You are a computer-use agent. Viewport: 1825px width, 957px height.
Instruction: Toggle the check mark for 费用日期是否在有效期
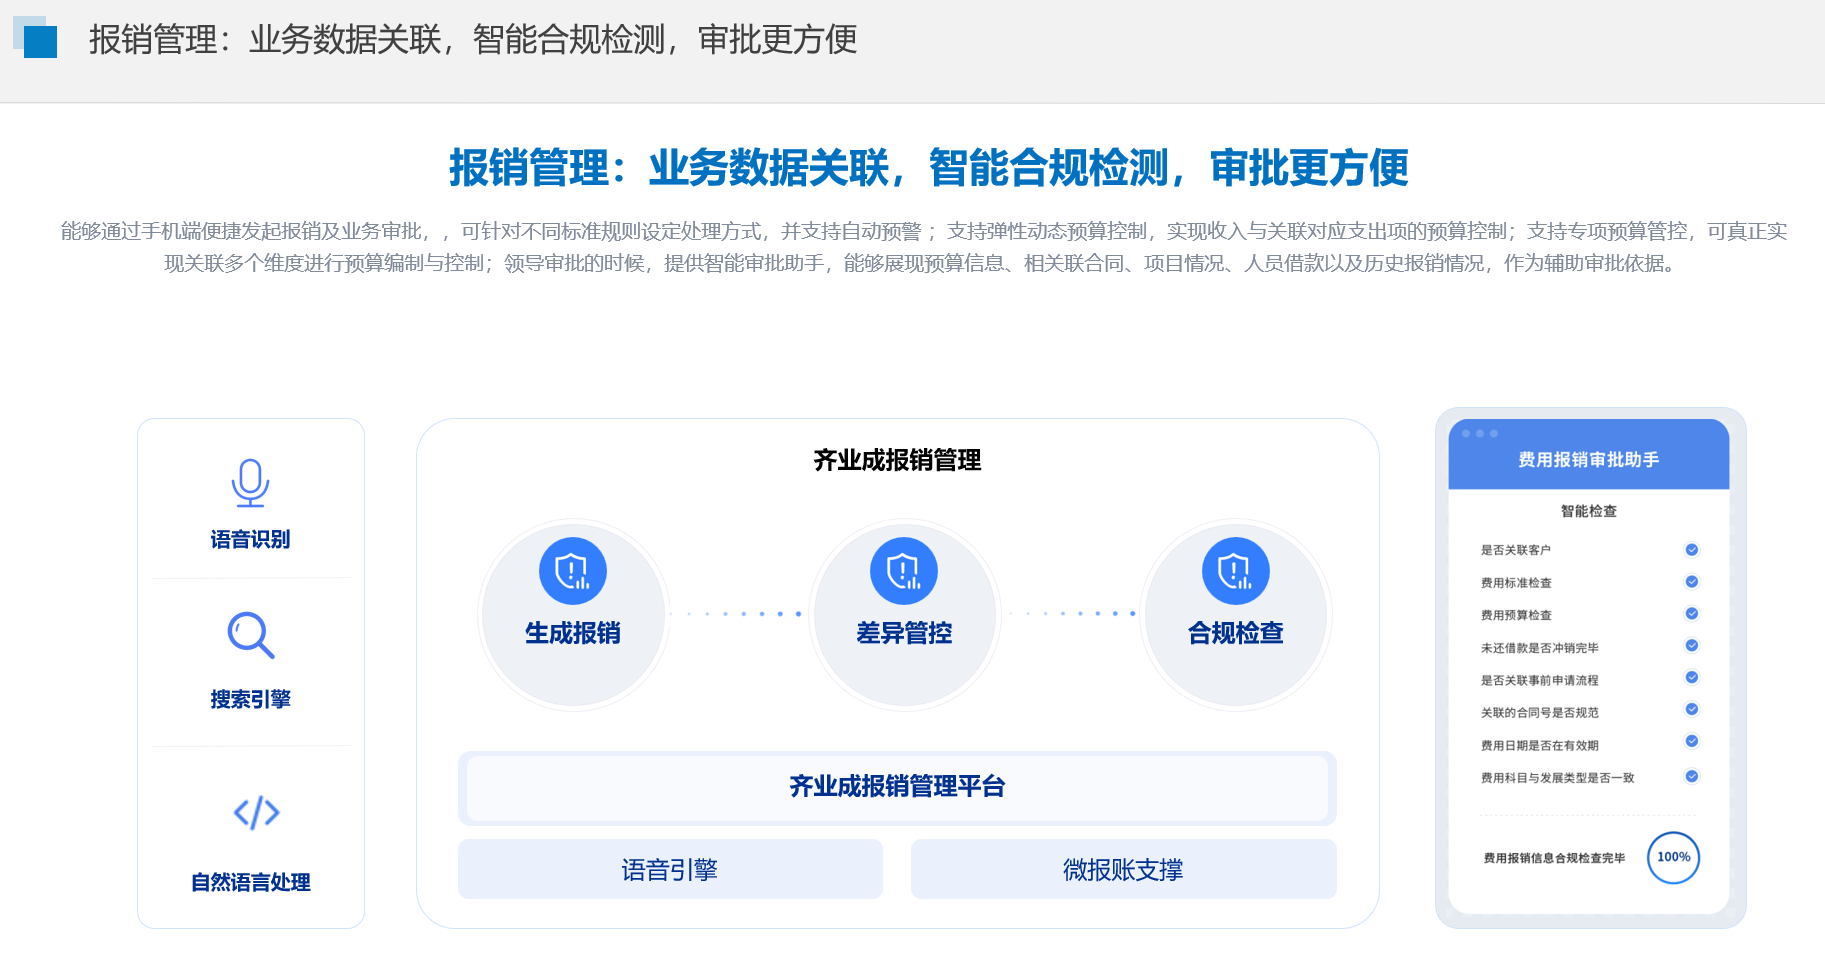click(x=1692, y=741)
